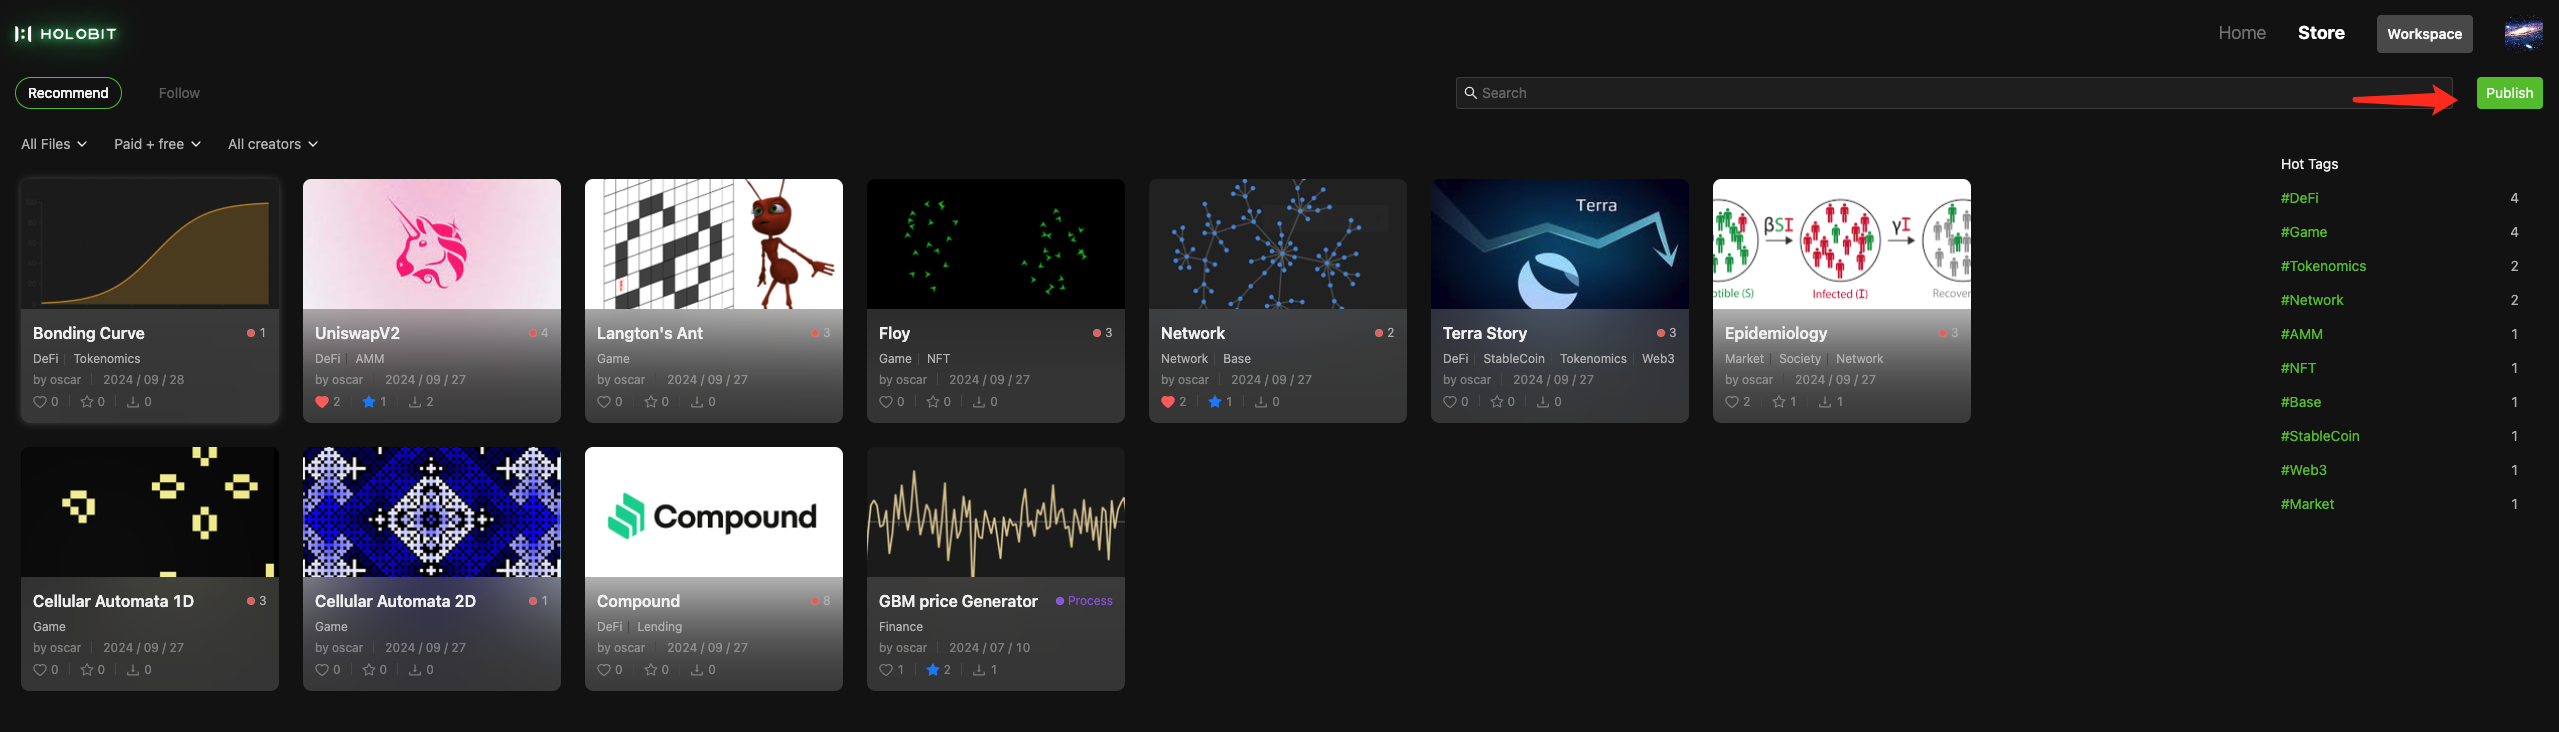2559x732 pixels.
Task: Like the Bonding Curve card
Action: point(40,402)
